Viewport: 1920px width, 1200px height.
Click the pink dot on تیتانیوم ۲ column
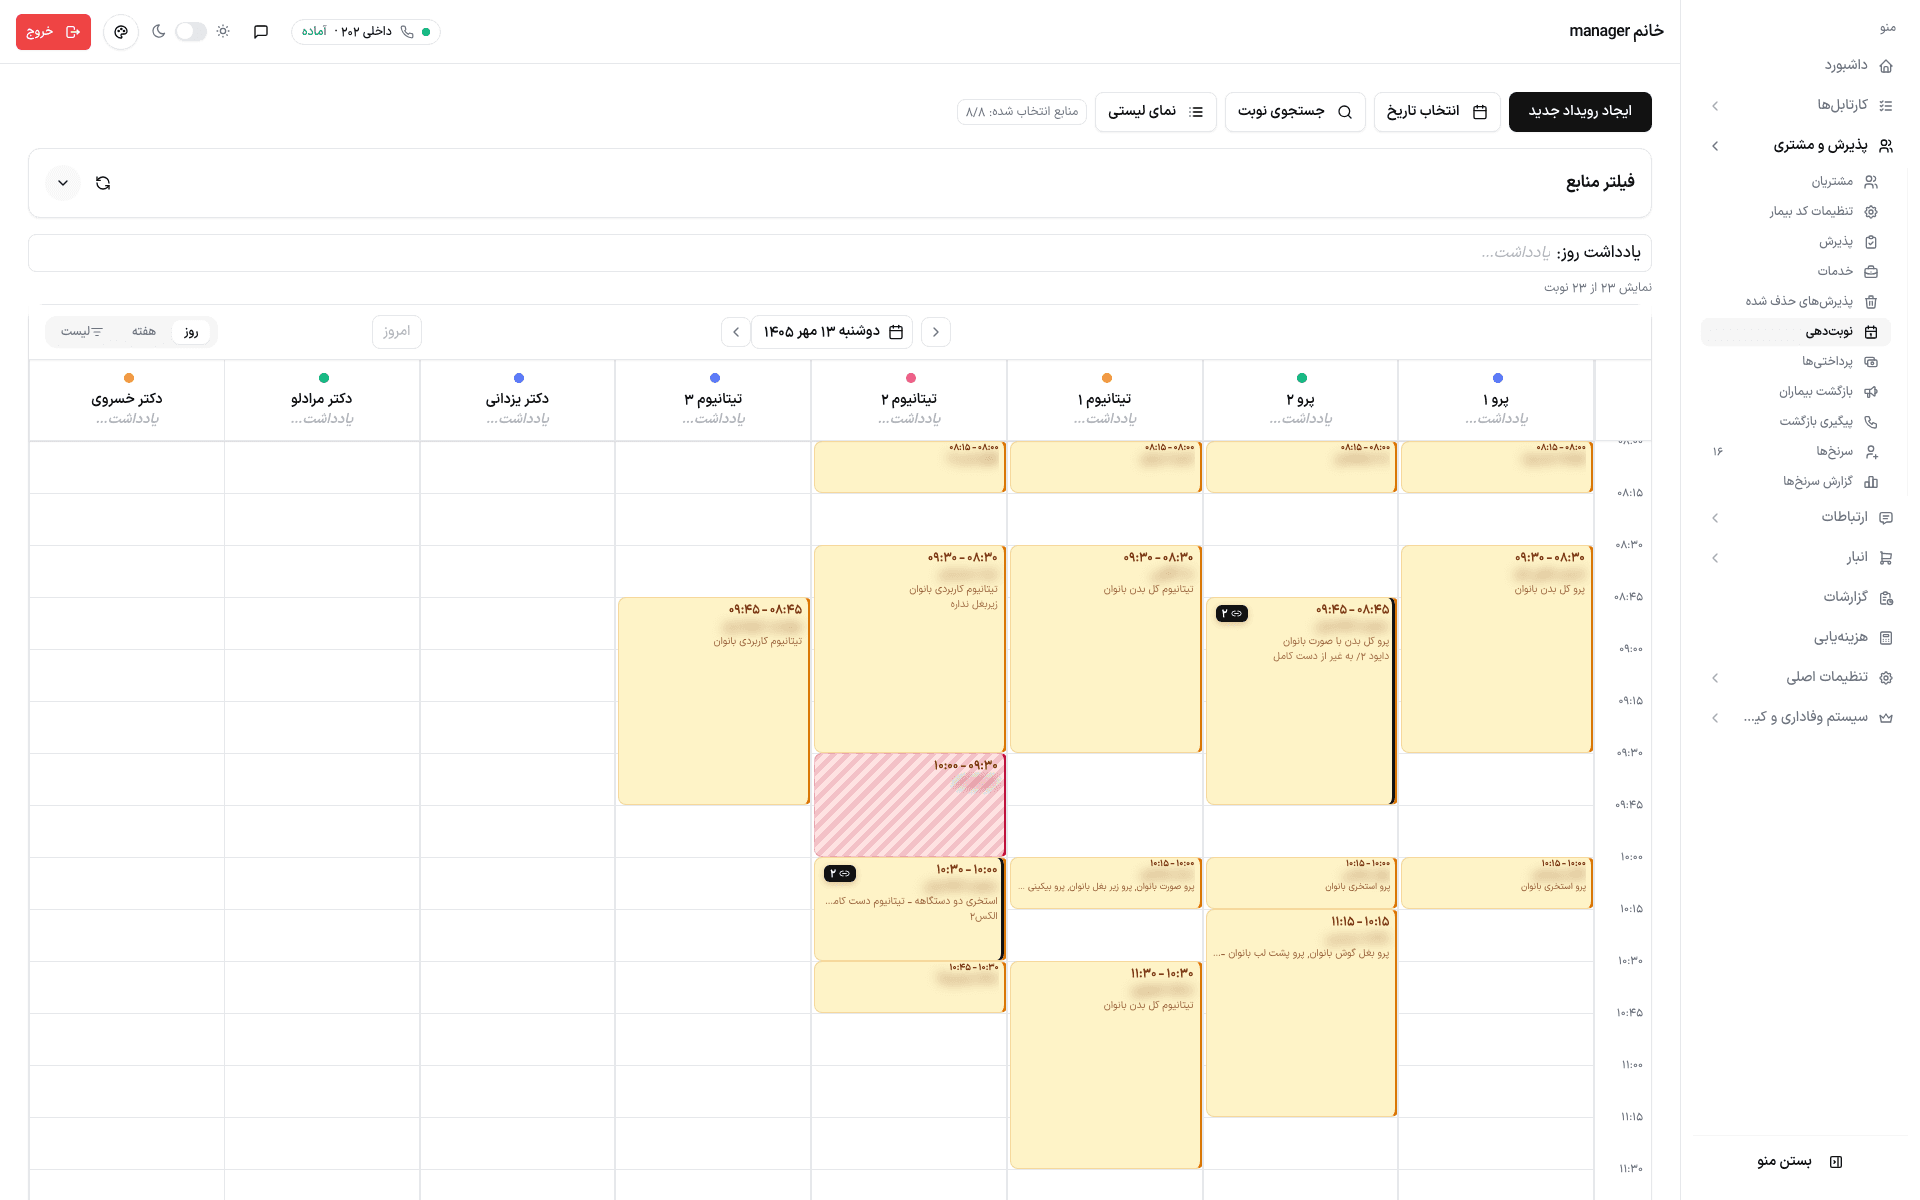[x=910, y=378]
